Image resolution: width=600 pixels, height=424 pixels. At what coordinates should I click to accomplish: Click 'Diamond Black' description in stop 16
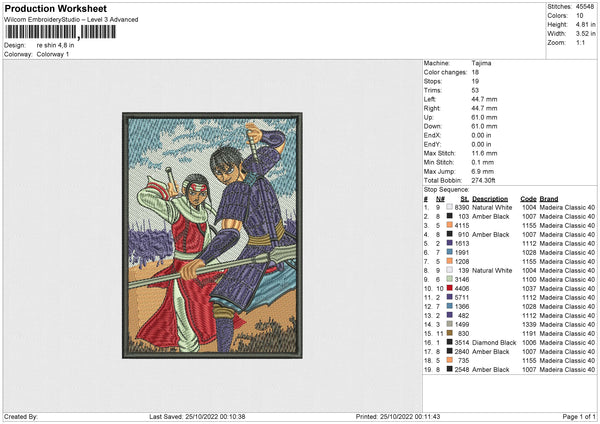pos(494,342)
